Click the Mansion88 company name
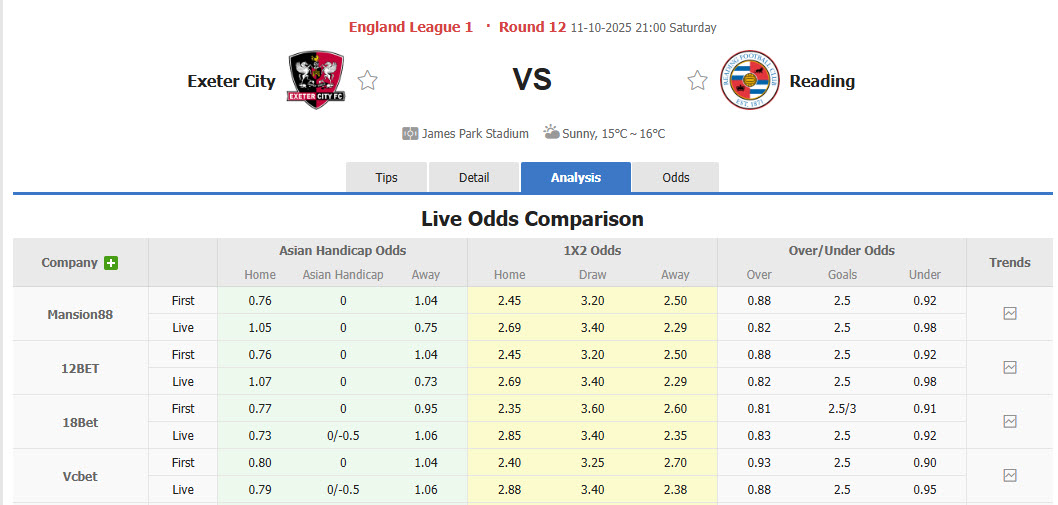1058x505 pixels. tap(80, 314)
